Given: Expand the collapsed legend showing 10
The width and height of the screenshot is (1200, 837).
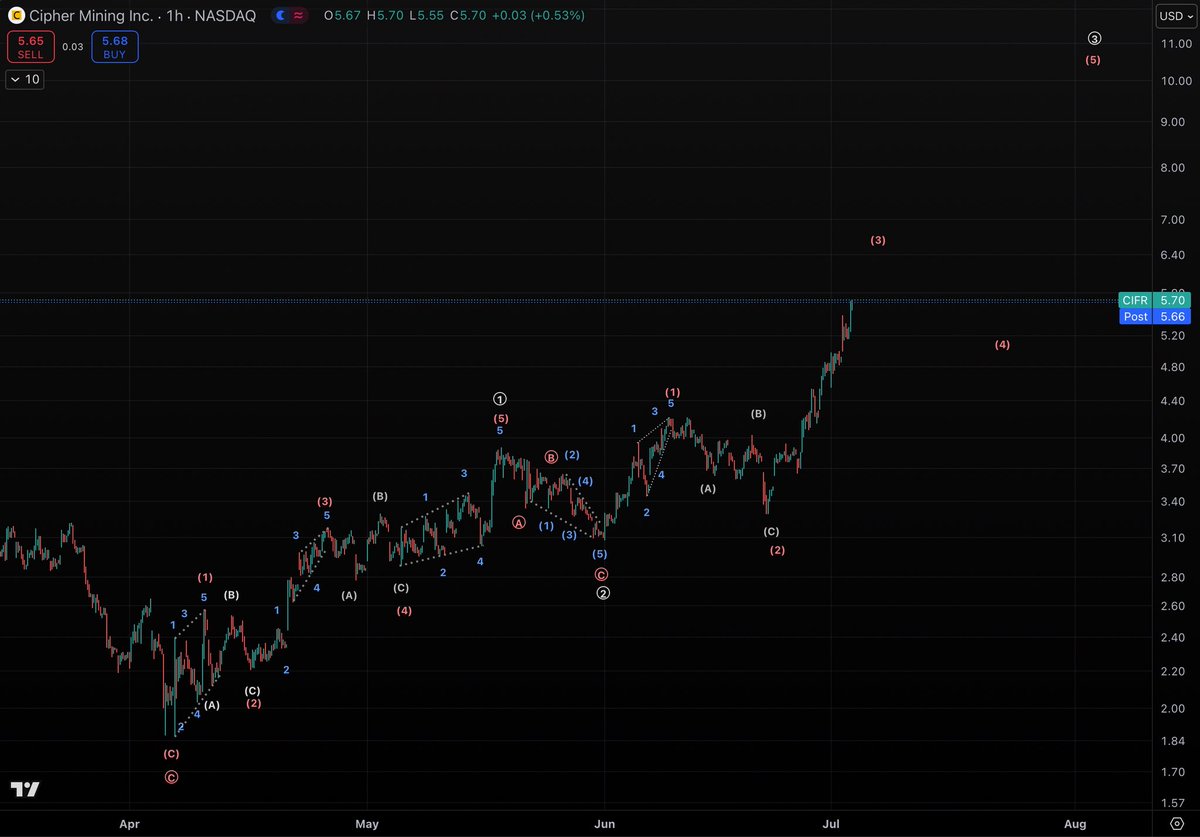Looking at the screenshot, I should [x=25, y=80].
